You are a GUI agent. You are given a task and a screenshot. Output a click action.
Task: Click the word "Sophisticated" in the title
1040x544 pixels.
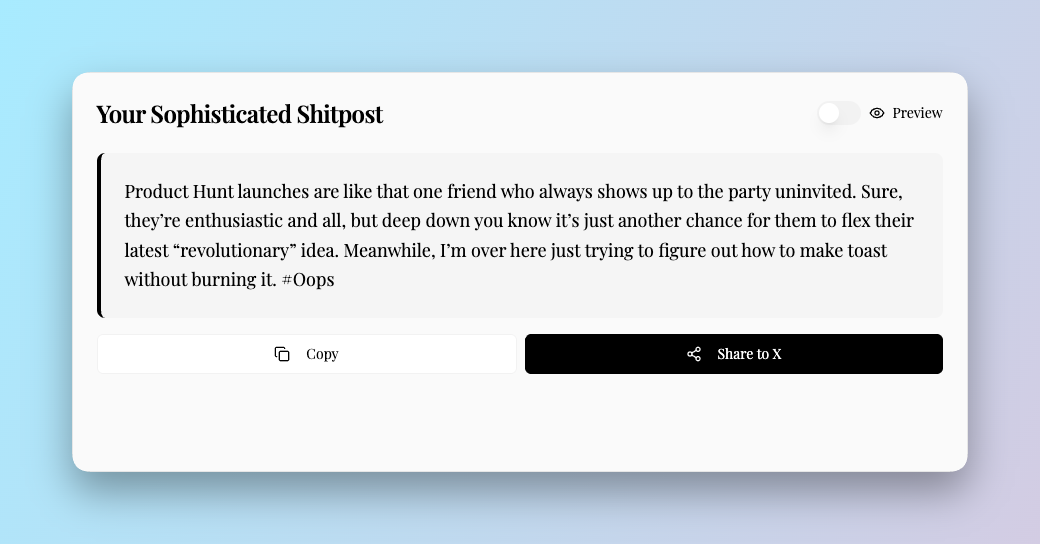[221, 114]
